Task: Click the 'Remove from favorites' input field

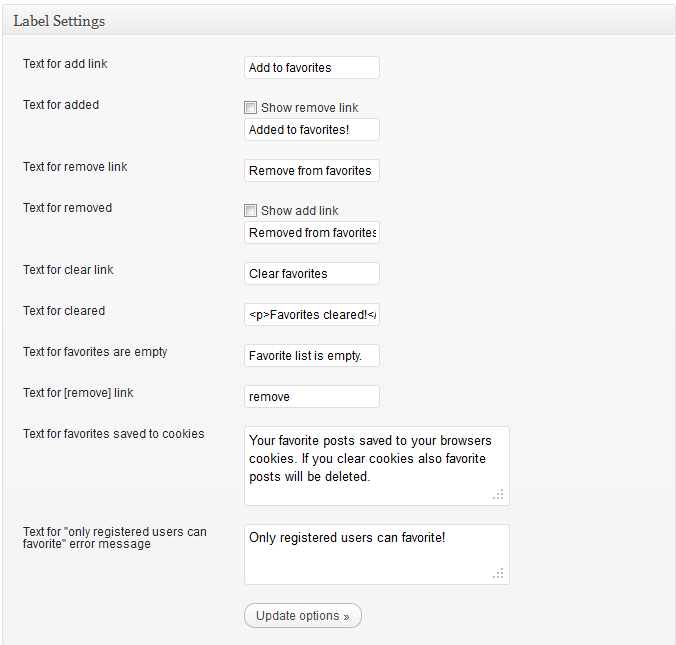Action: coord(311,171)
